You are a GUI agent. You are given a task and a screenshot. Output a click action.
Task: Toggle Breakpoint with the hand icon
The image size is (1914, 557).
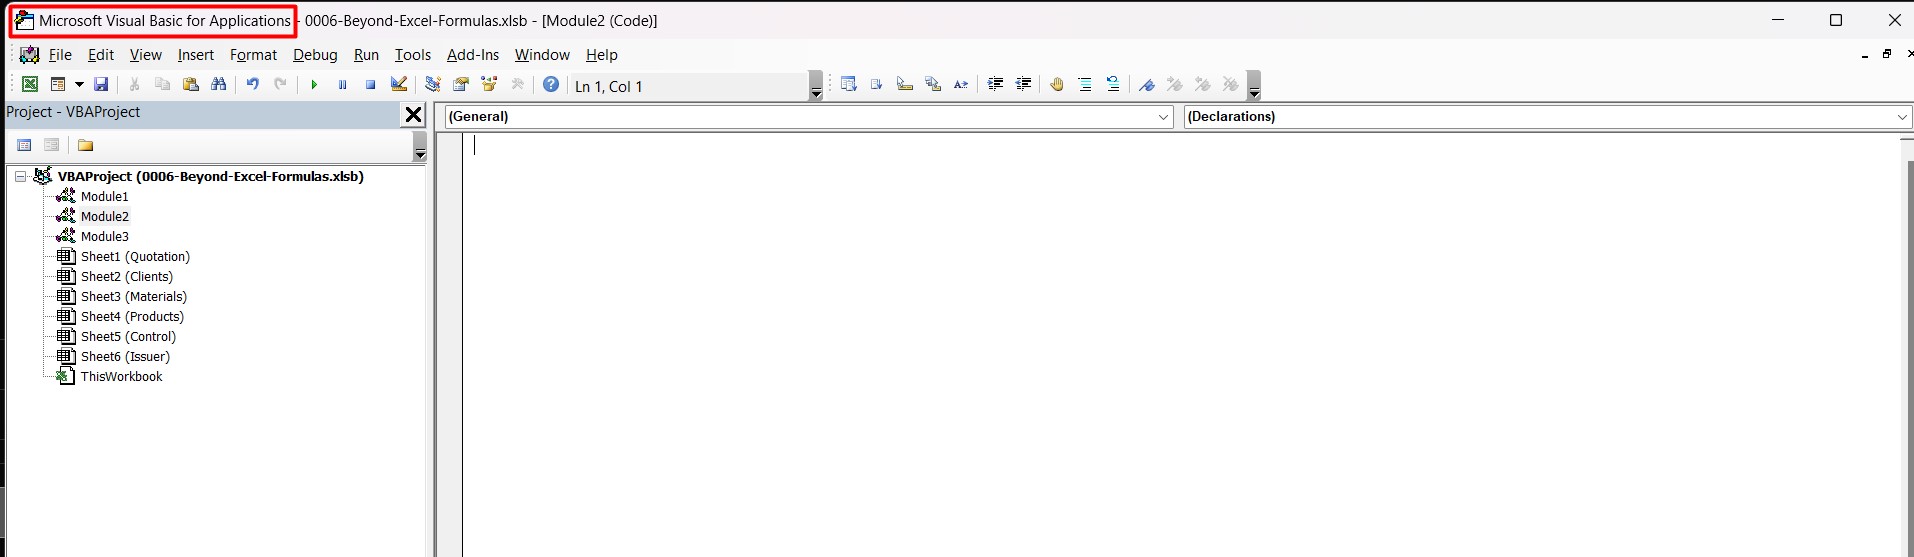click(1057, 85)
